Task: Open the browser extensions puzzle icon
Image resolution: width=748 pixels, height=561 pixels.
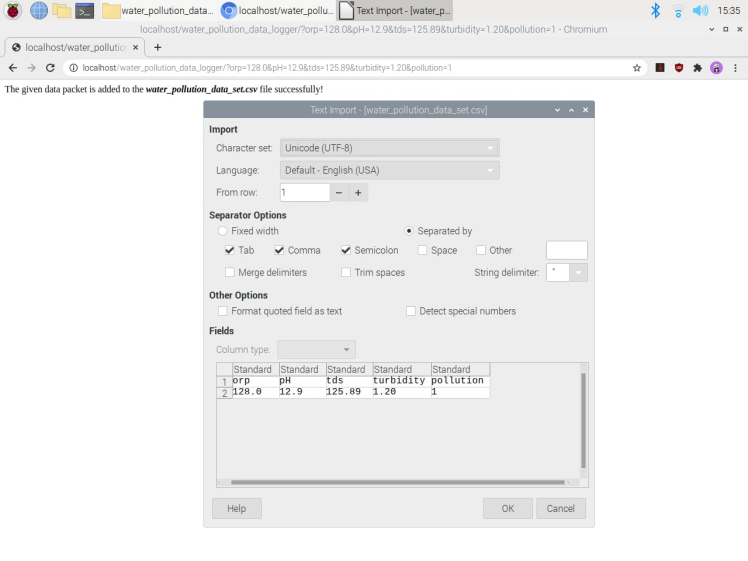Action: point(697,68)
